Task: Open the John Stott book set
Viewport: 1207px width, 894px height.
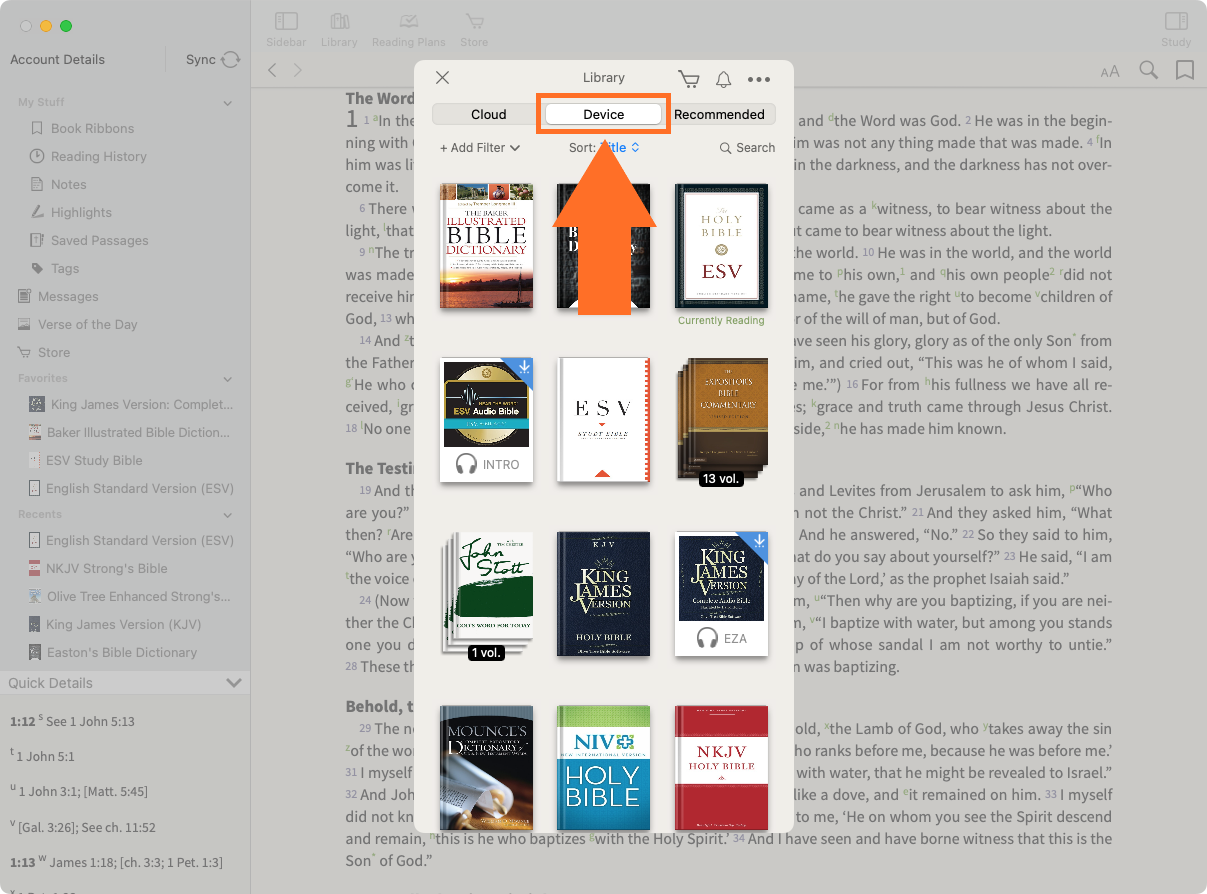Action: point(487,594)
